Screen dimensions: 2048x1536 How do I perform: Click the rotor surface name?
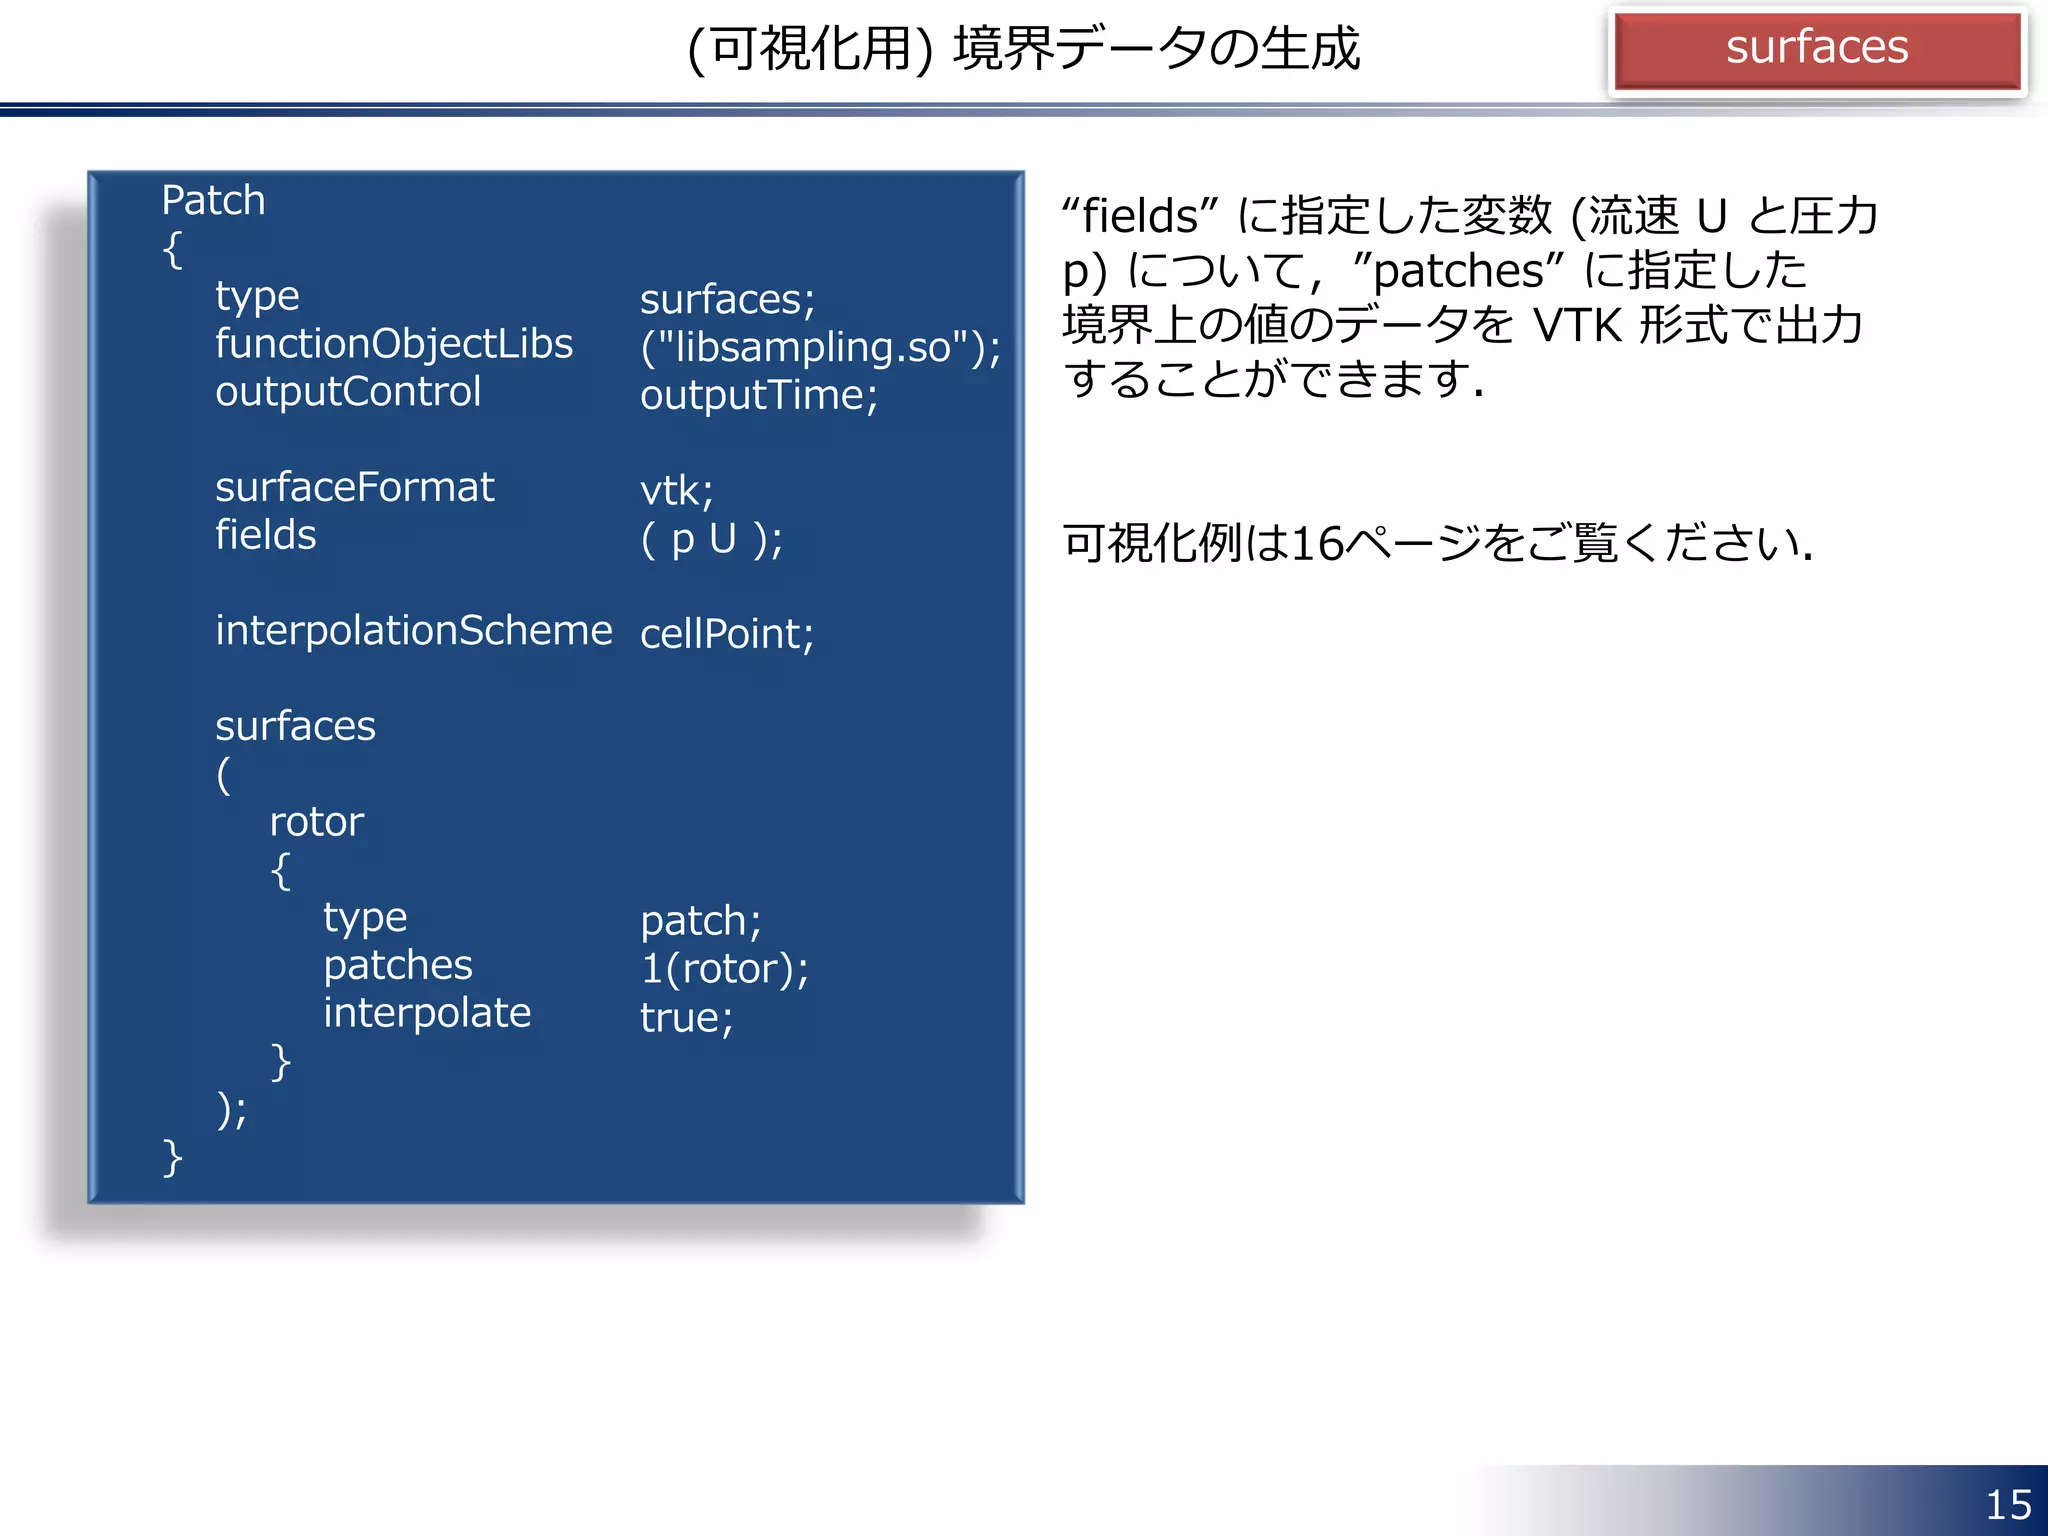click(316, 822)
